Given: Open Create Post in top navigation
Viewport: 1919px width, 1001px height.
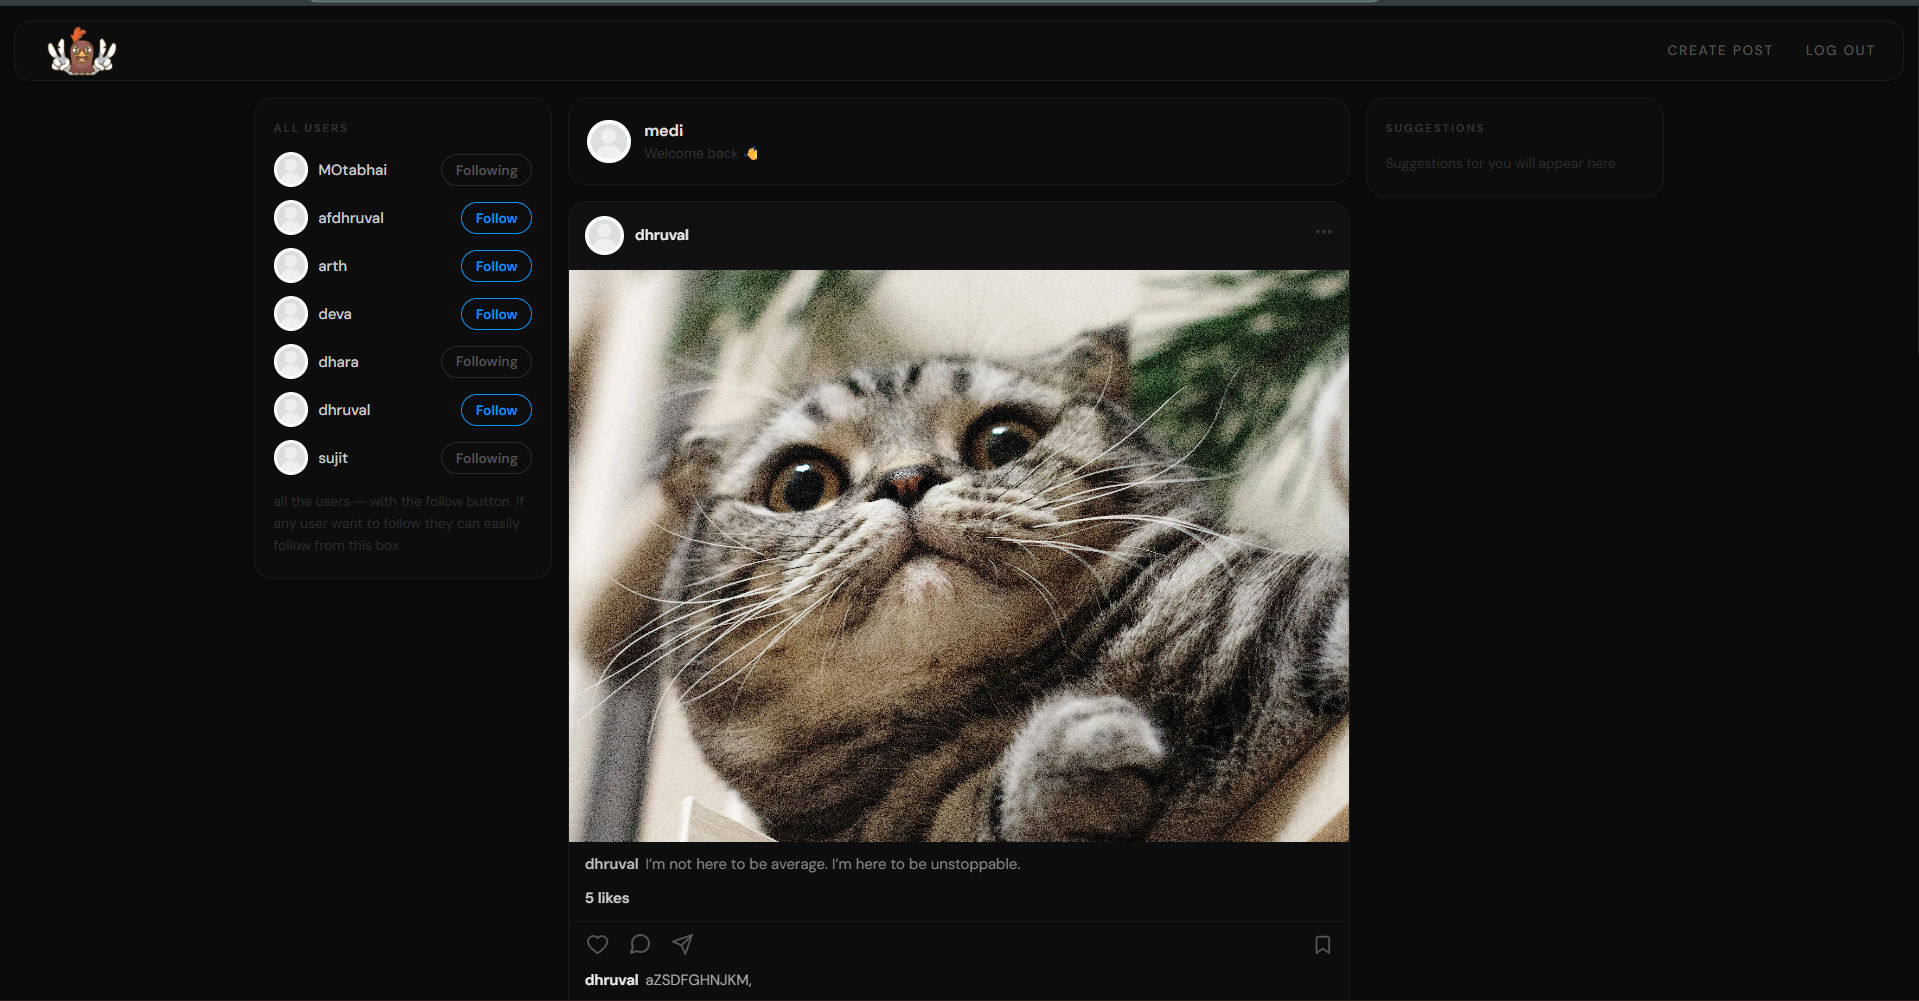Looking at the screenshot, I should click(1719, 50).
